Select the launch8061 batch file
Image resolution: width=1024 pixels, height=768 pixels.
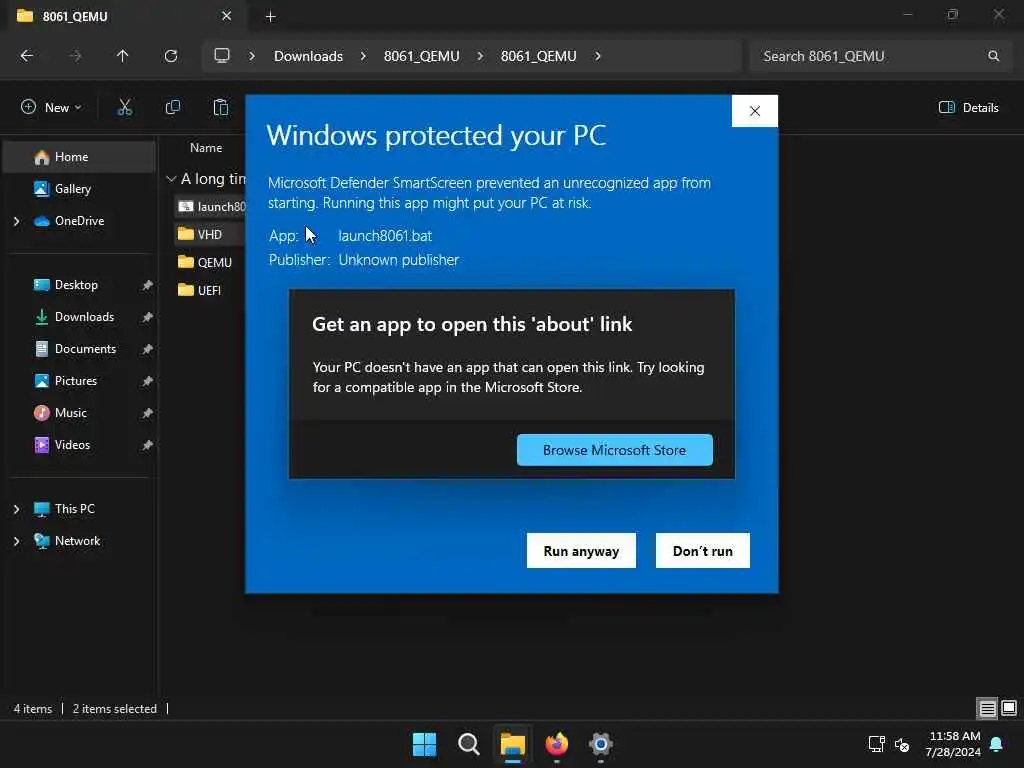coord(211,206)
